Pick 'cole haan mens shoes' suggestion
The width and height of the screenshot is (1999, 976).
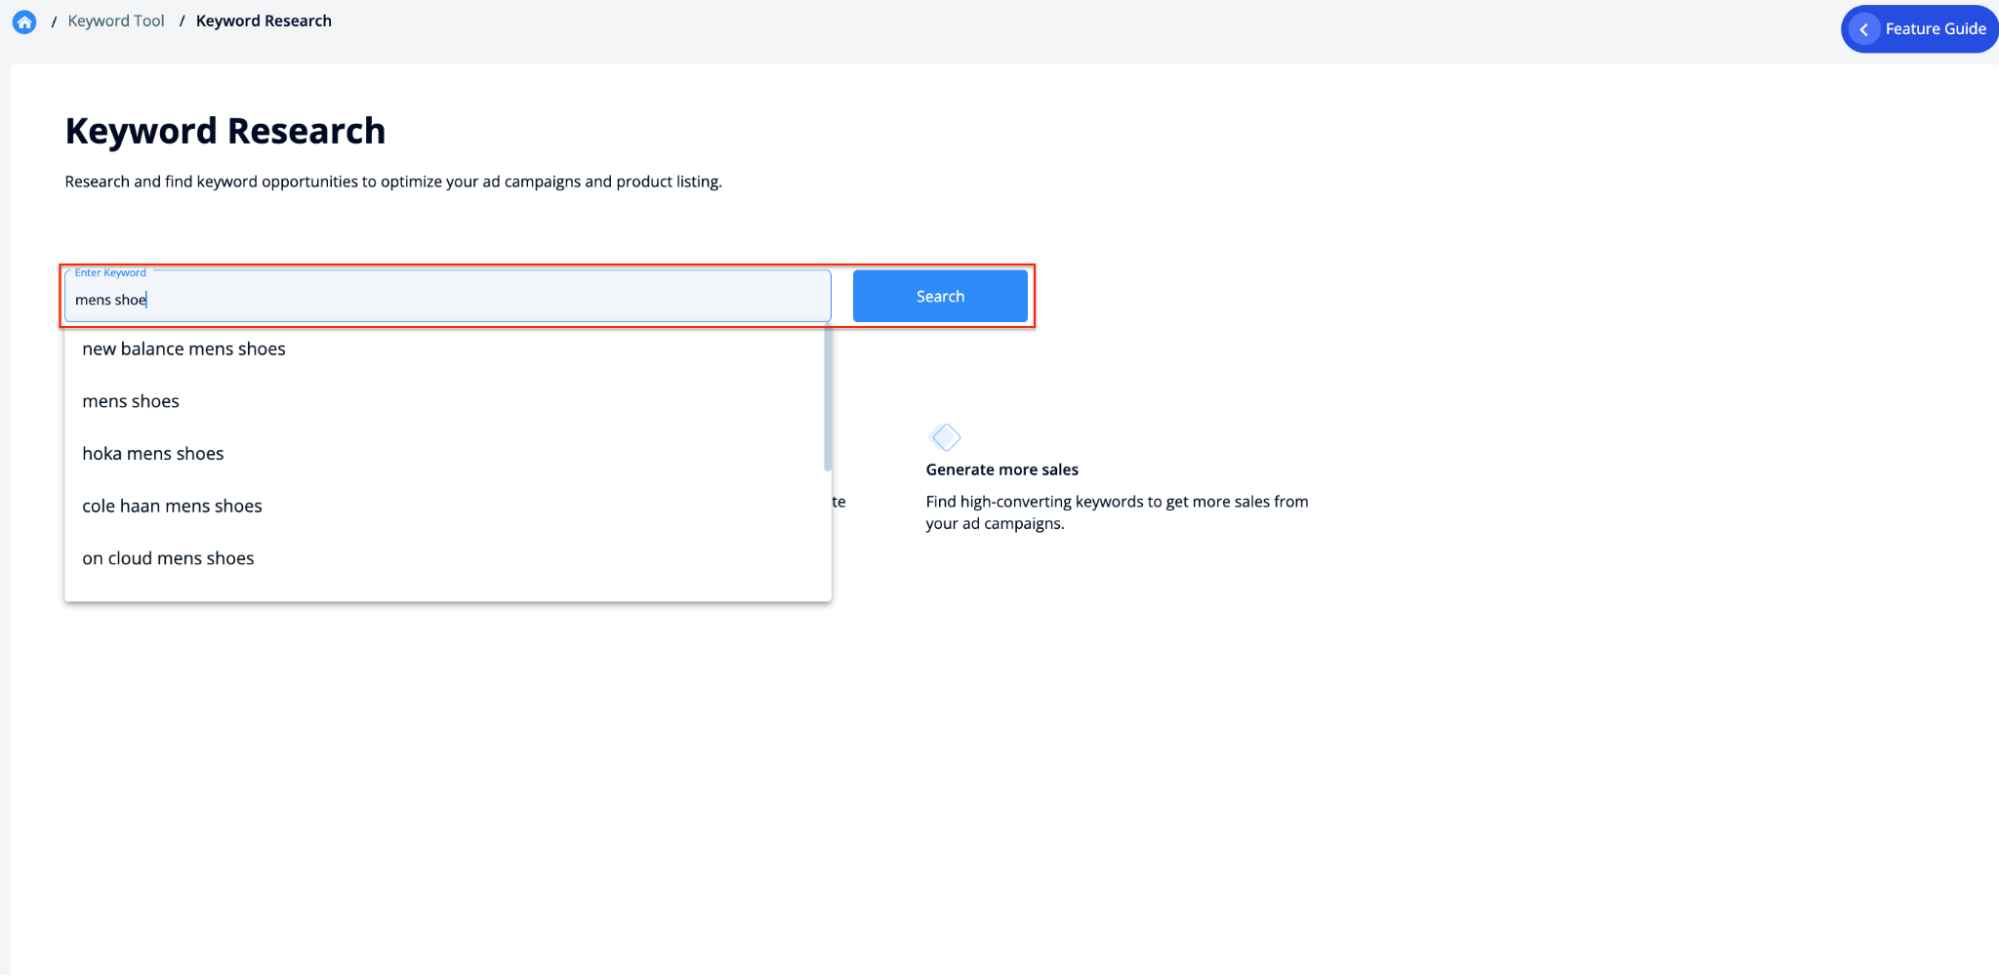(448, 506)
